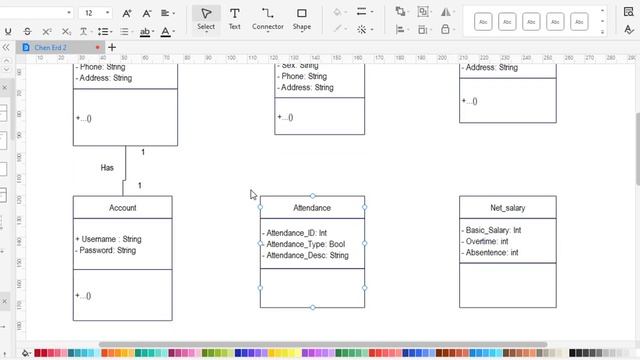Collapse left panel with double chevron

[x=6, y=47]
